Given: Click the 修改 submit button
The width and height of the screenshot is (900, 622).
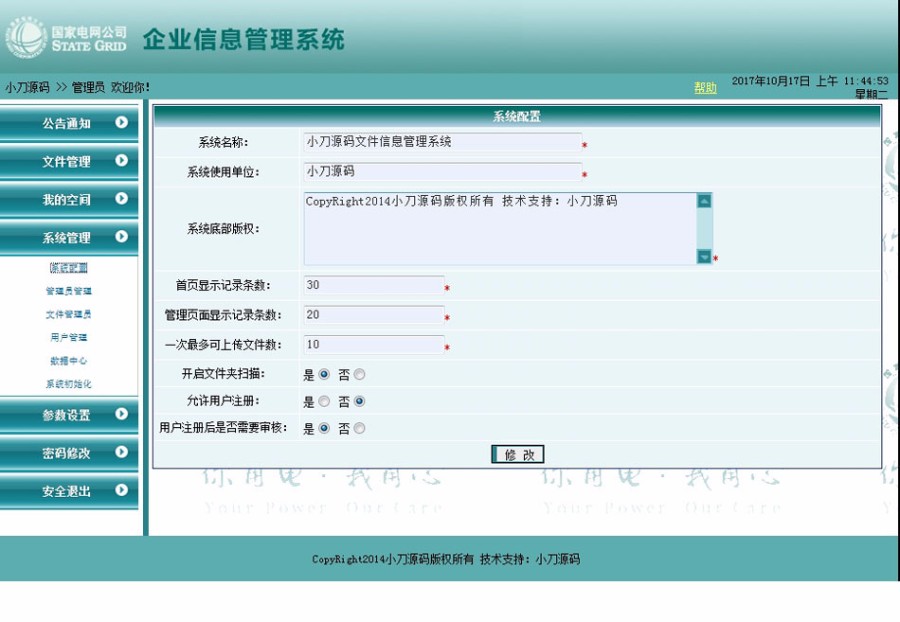Looking at the screenshot, I should click(x=516, y=454).
